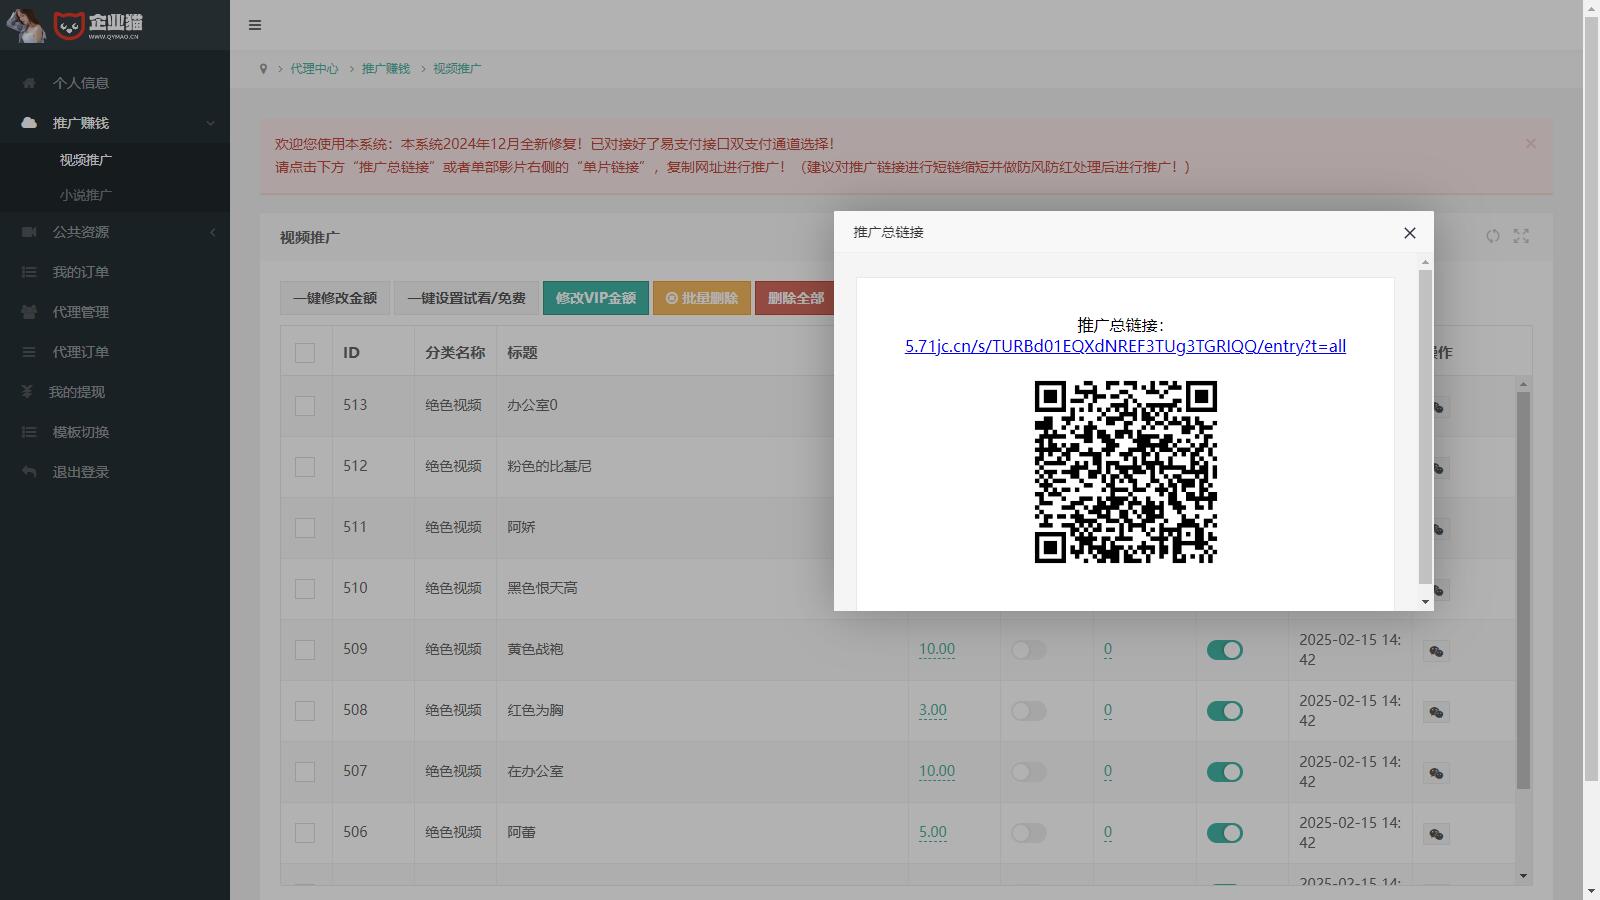Image resolution: width=1600 pixels, height=900 pixels.
Task: Open the promotion link 5.71jc.cn URL
Action: (x=1125, y=346)
